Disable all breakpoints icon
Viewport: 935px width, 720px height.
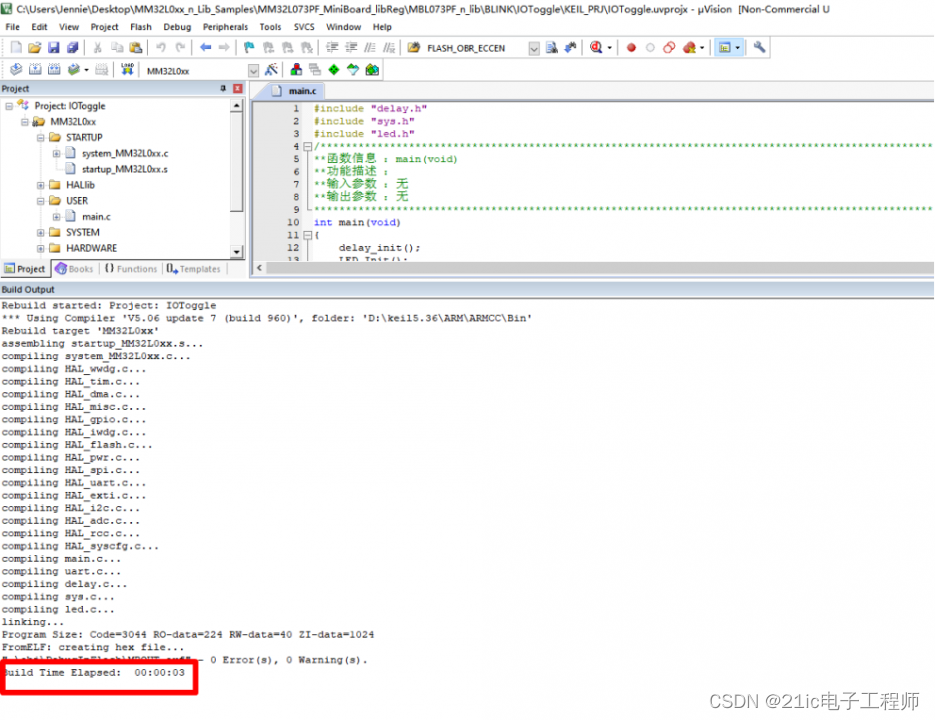coord(669,48)
